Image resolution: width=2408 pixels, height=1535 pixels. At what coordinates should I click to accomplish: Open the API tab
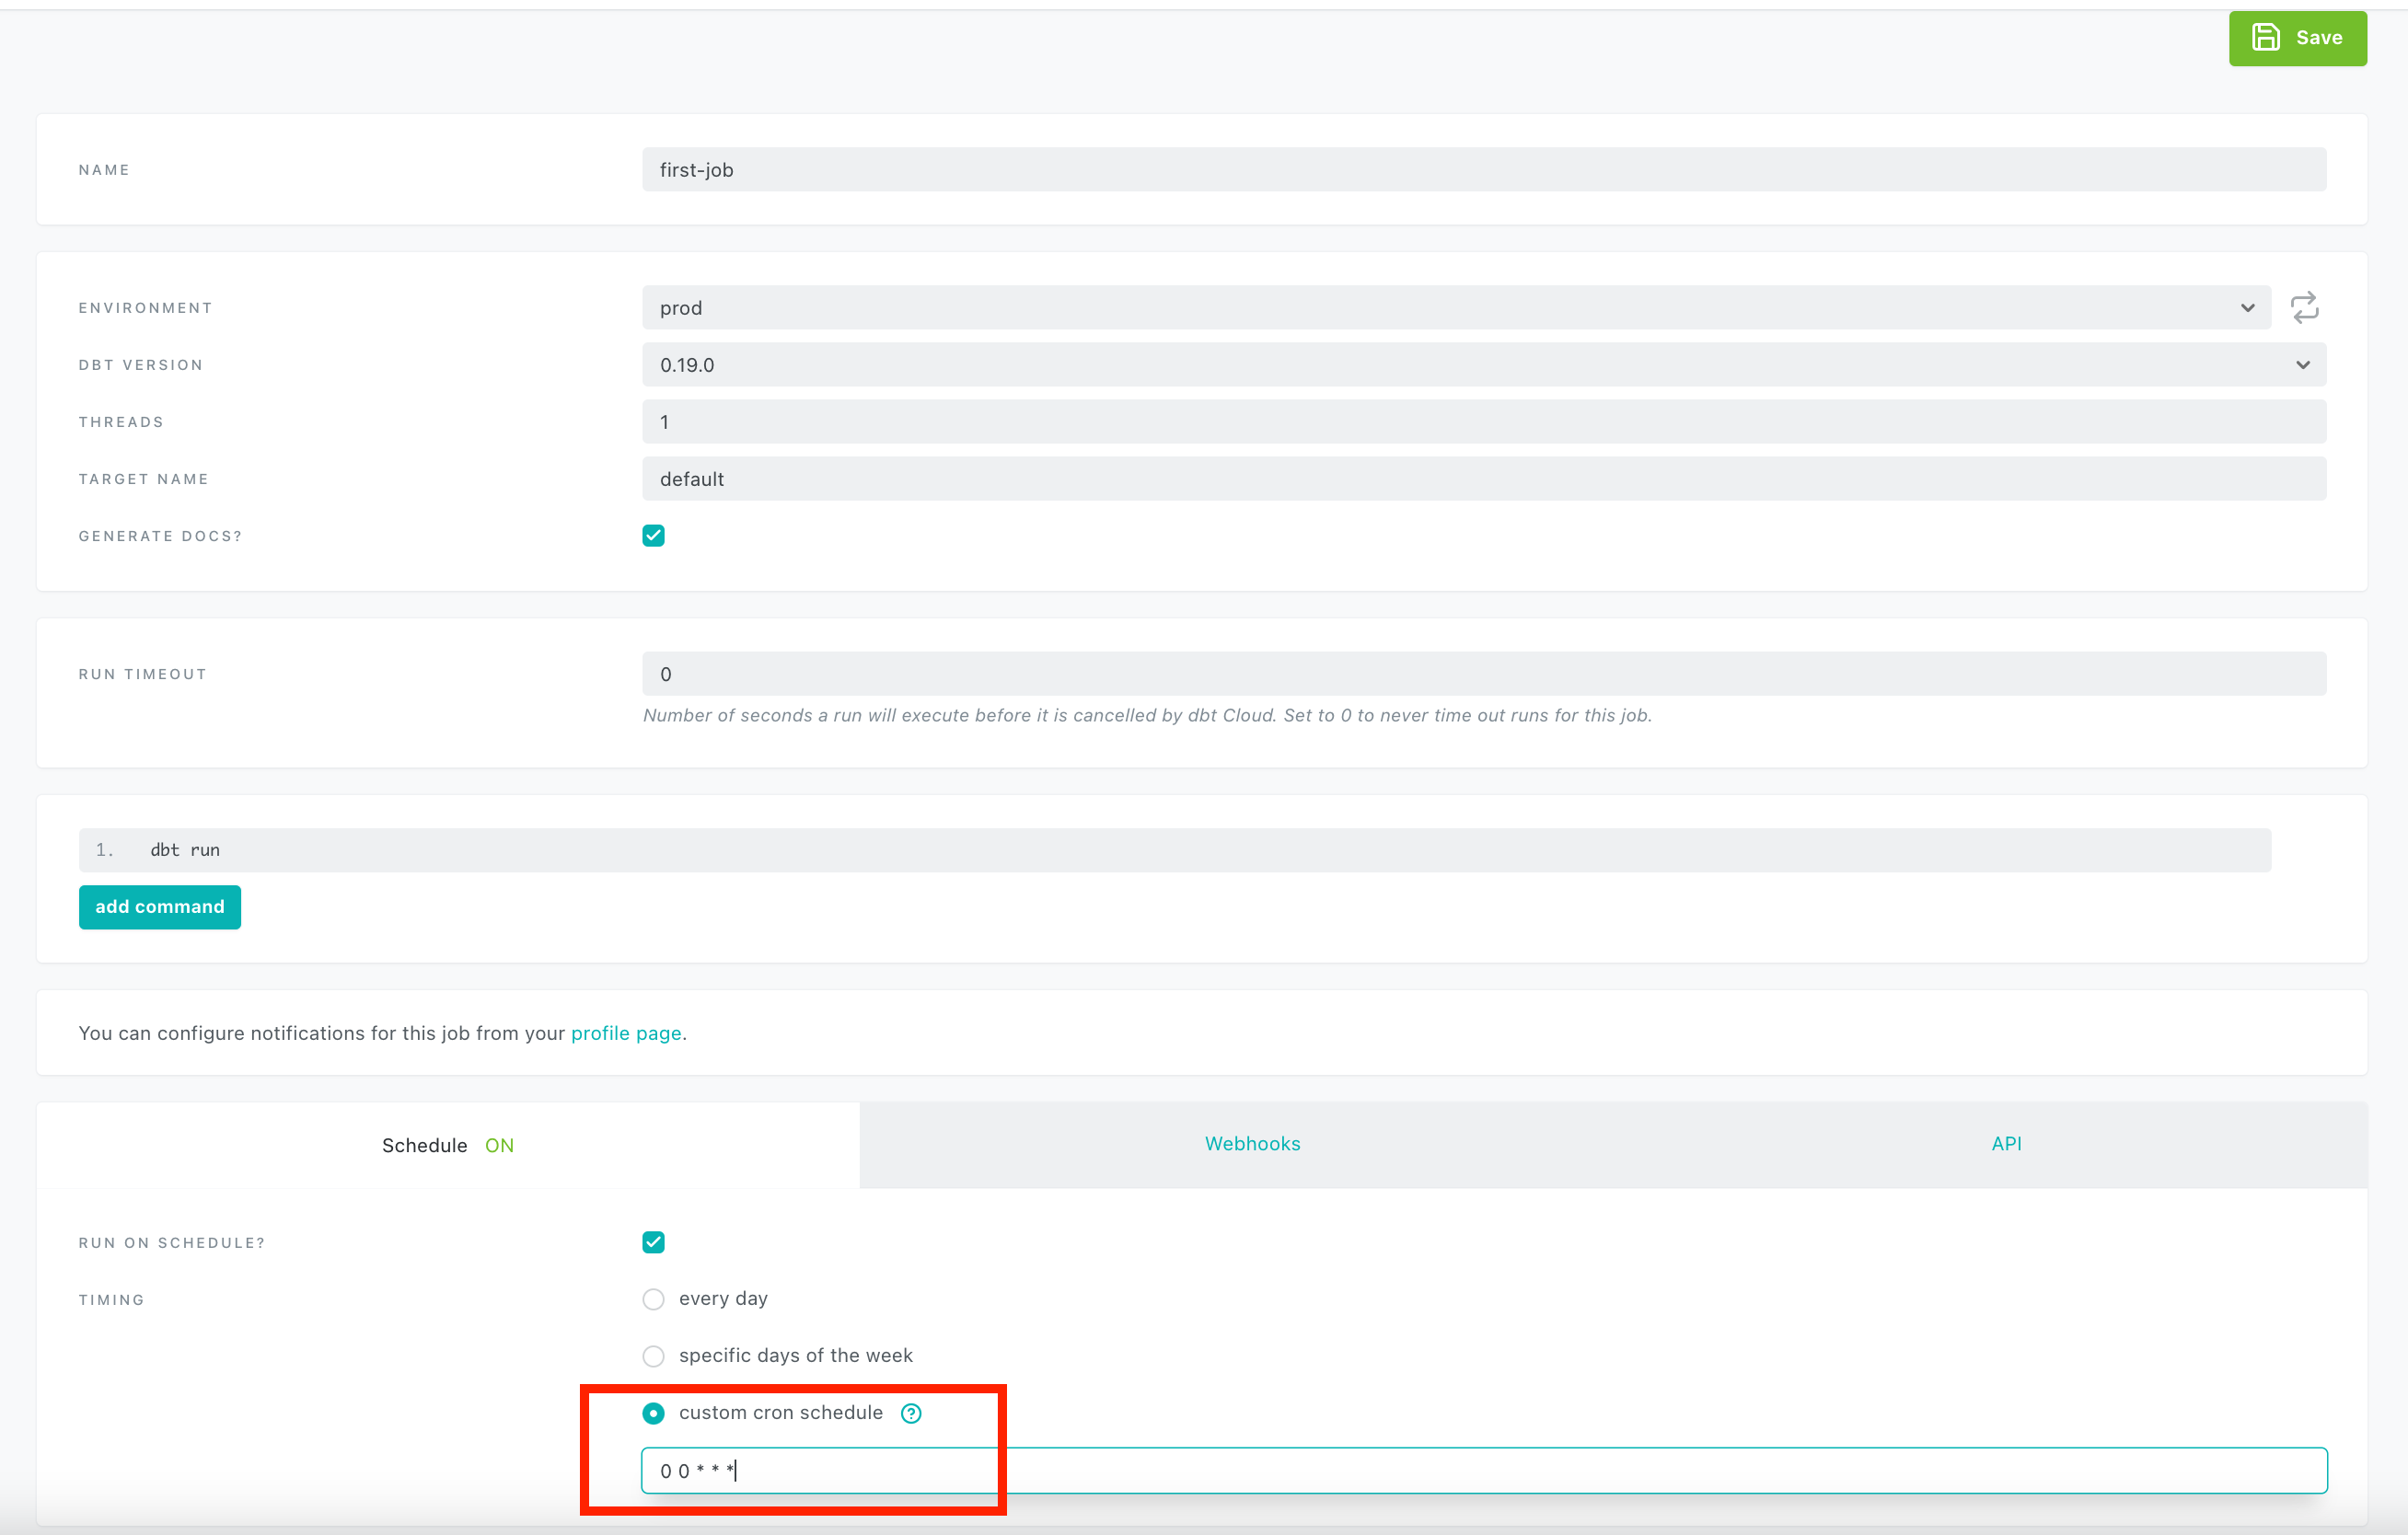(x=2006, y=1144)
